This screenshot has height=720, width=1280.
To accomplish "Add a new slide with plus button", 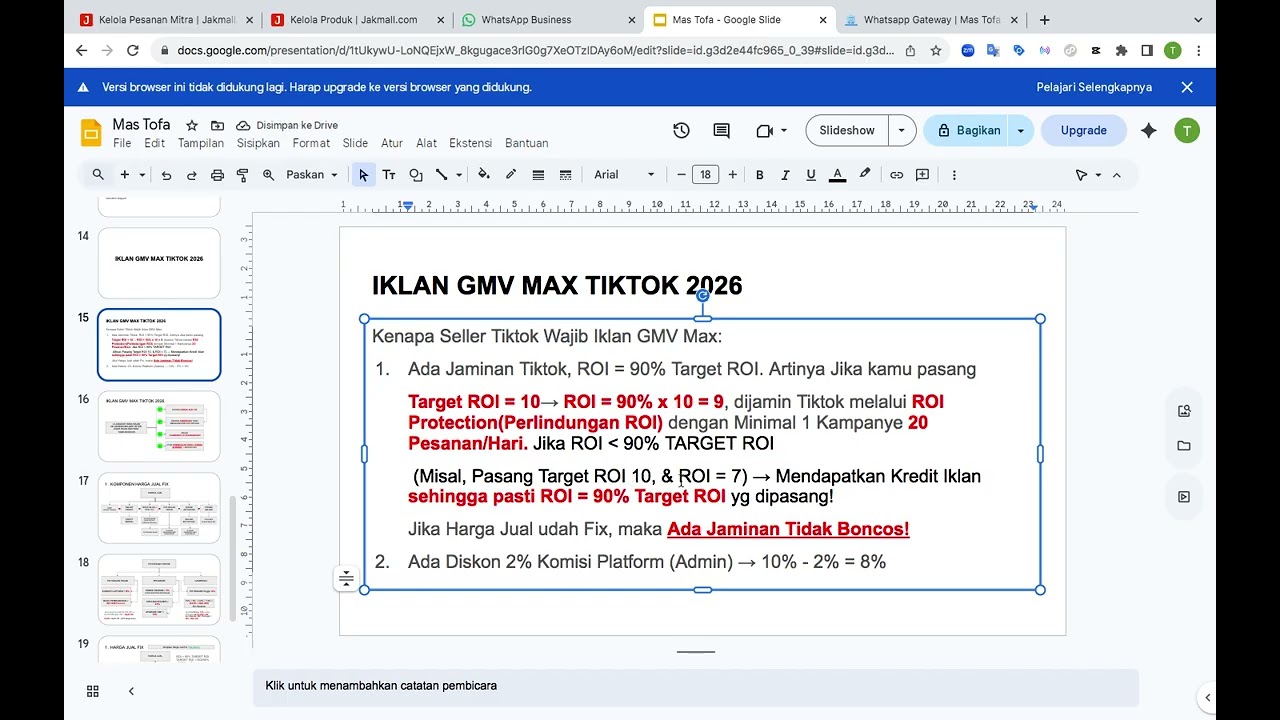I will point(125,175).
